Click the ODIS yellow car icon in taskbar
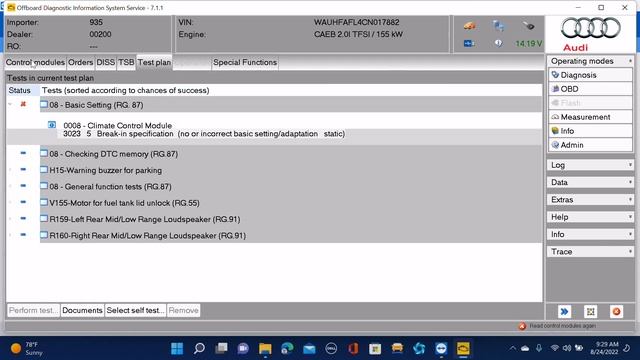This screenshot has height=360, width=640. click(x=463, y=348)
